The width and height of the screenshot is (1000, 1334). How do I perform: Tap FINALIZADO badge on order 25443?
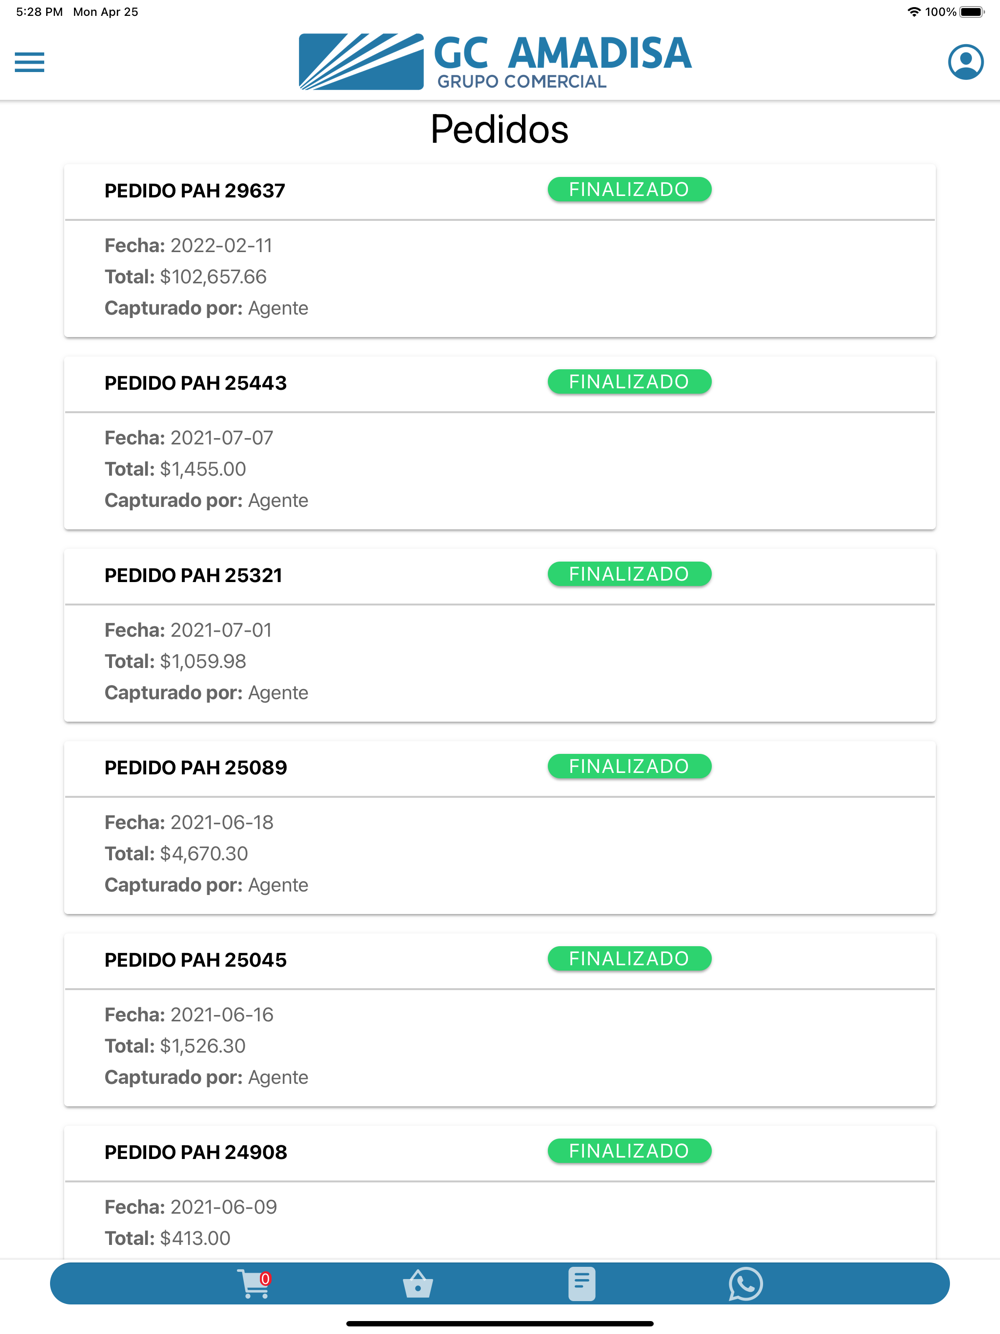[x=629, y=382]
